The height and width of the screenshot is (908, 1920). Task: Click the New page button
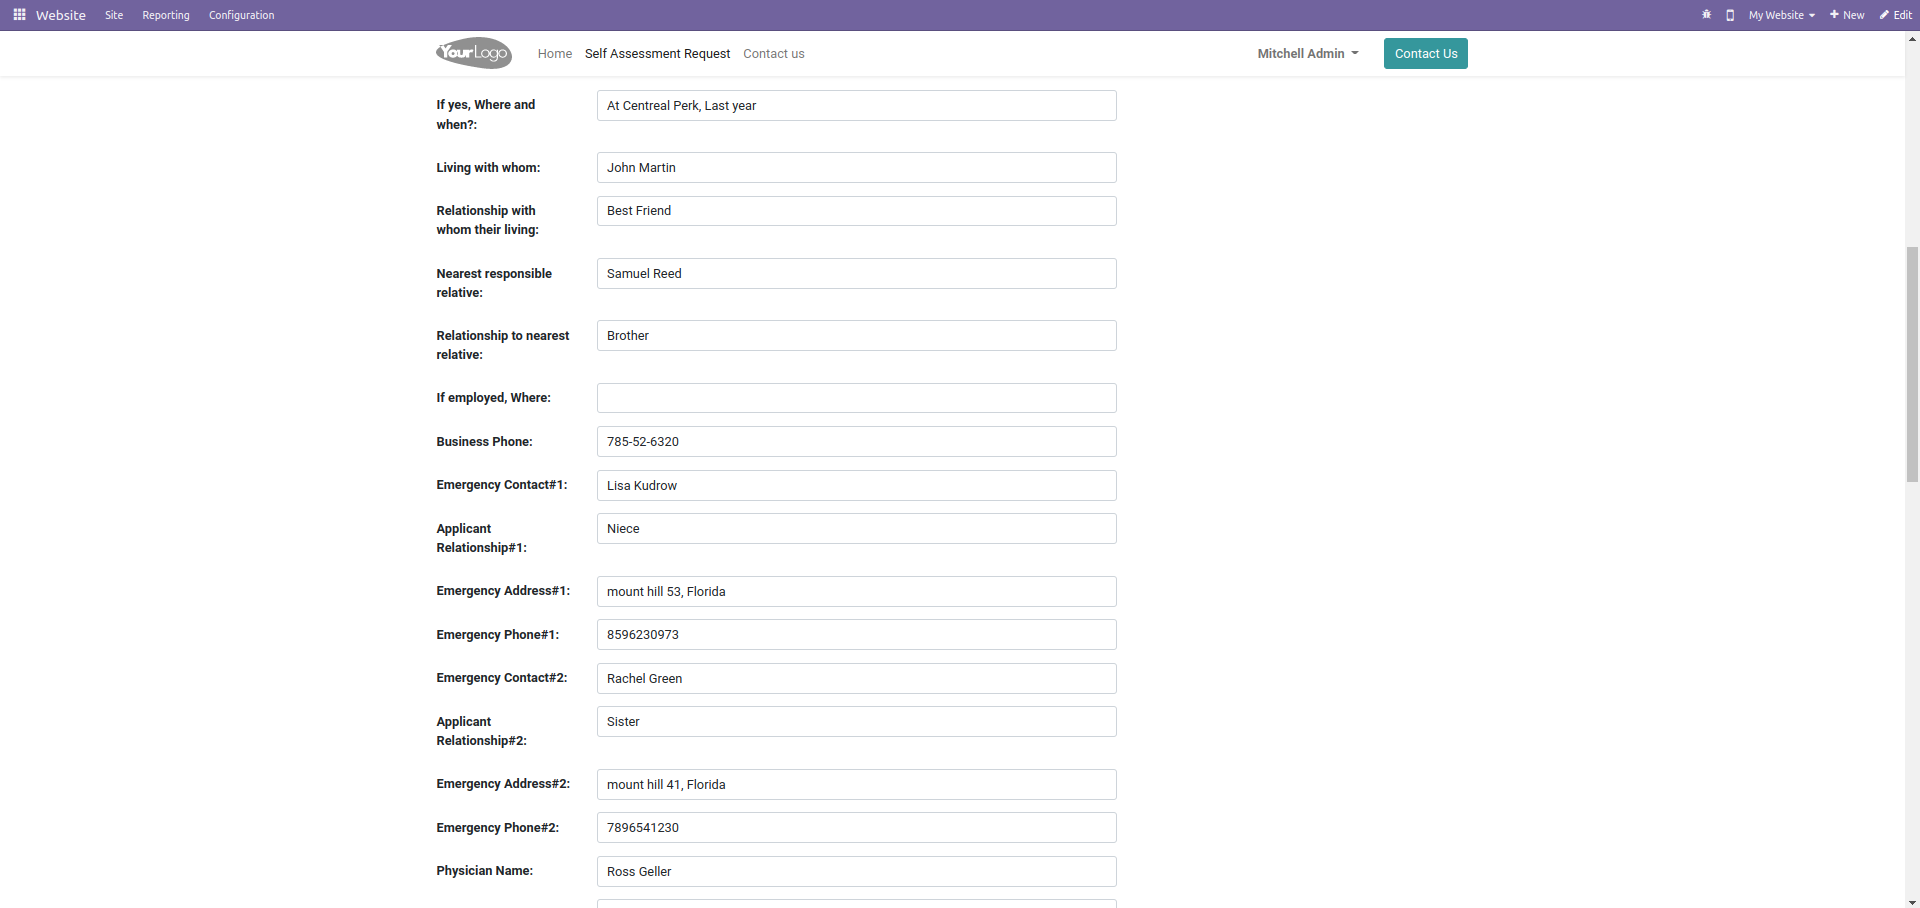click(x=1847, y=15)
